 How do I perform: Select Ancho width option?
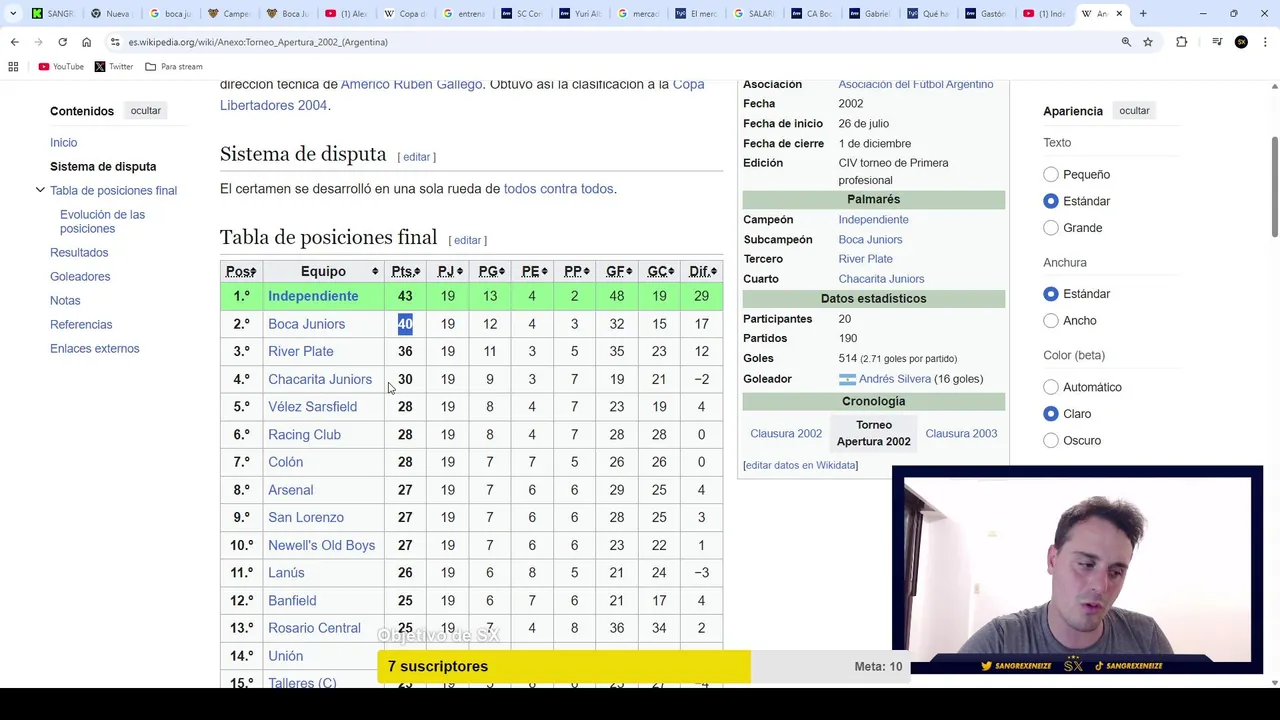pyautogui.click(x=1051, y=321)
